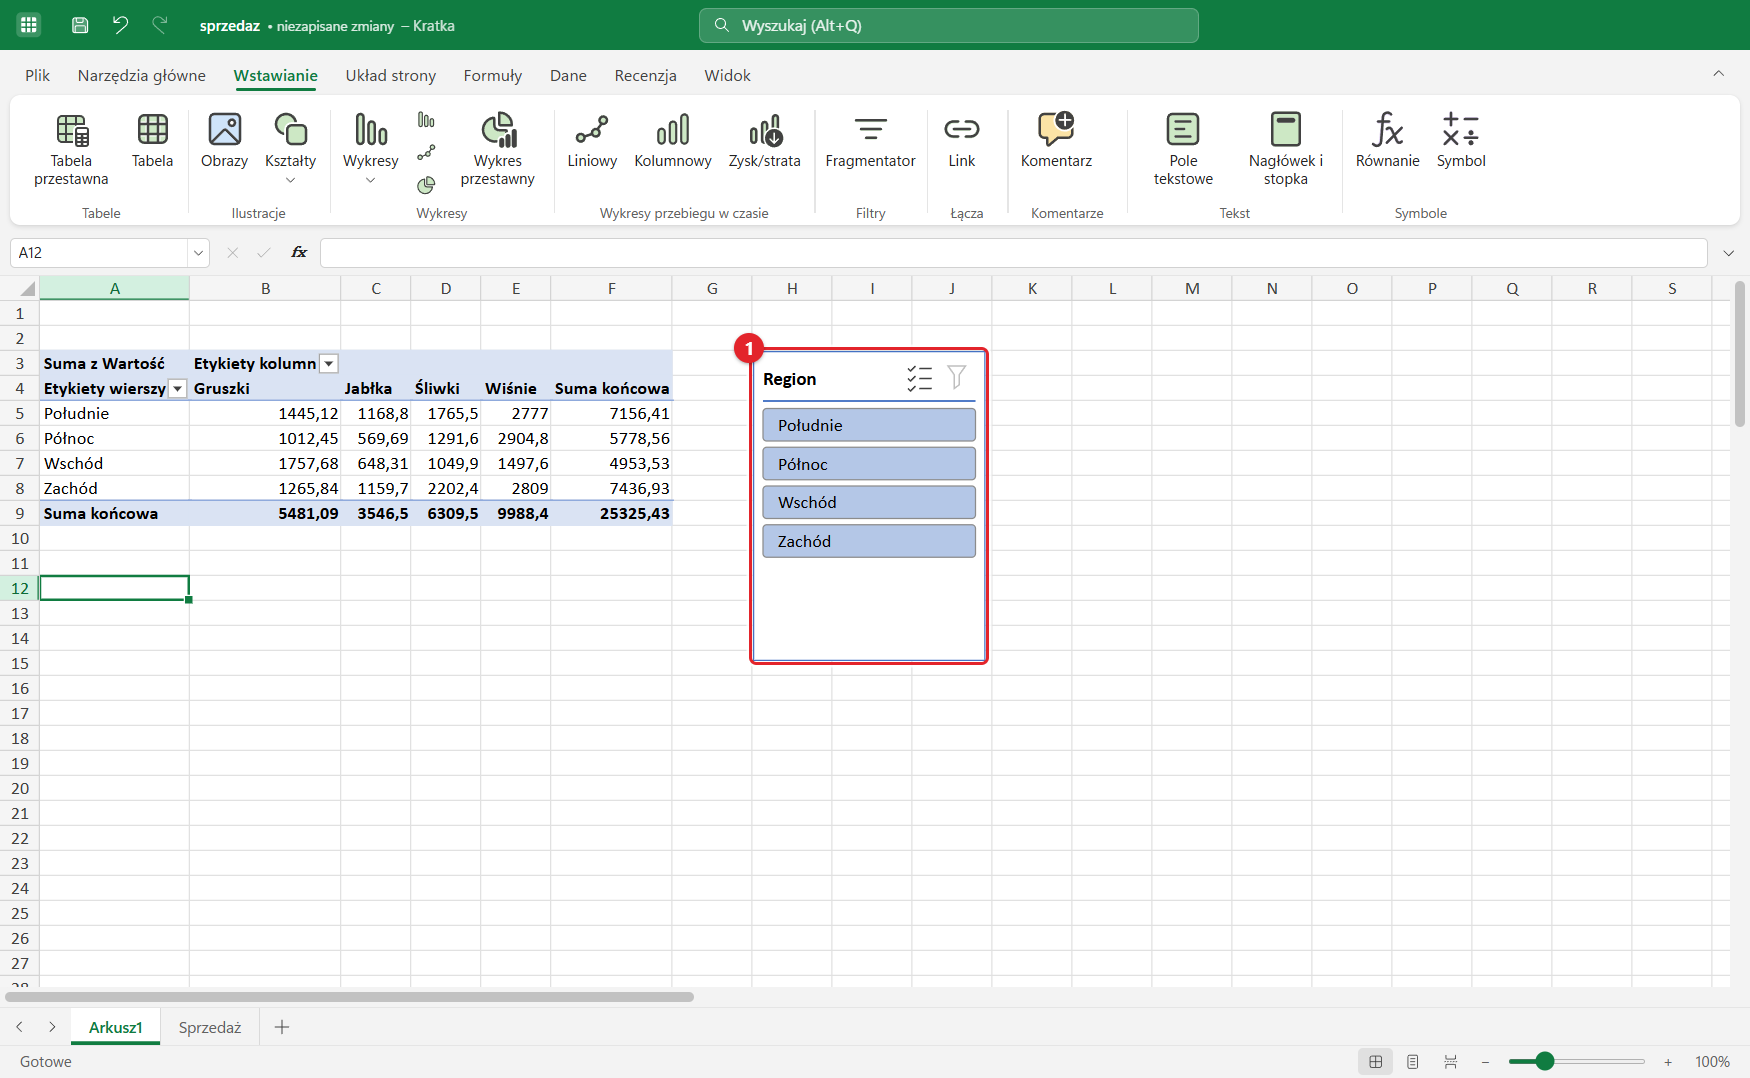Toggle Południe in the Region slicer
This screenshot has height=1078, width=1750.
[869, 425]
